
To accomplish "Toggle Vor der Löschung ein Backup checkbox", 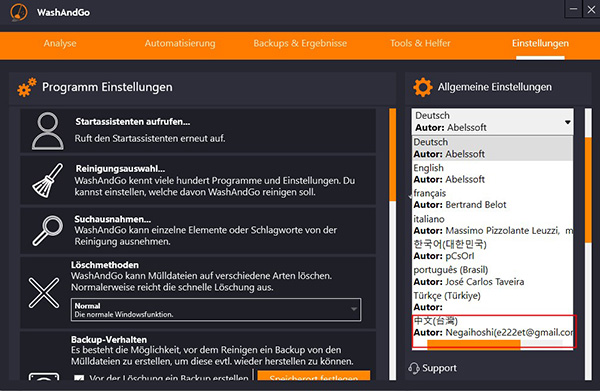I will (x=79, y=378).
